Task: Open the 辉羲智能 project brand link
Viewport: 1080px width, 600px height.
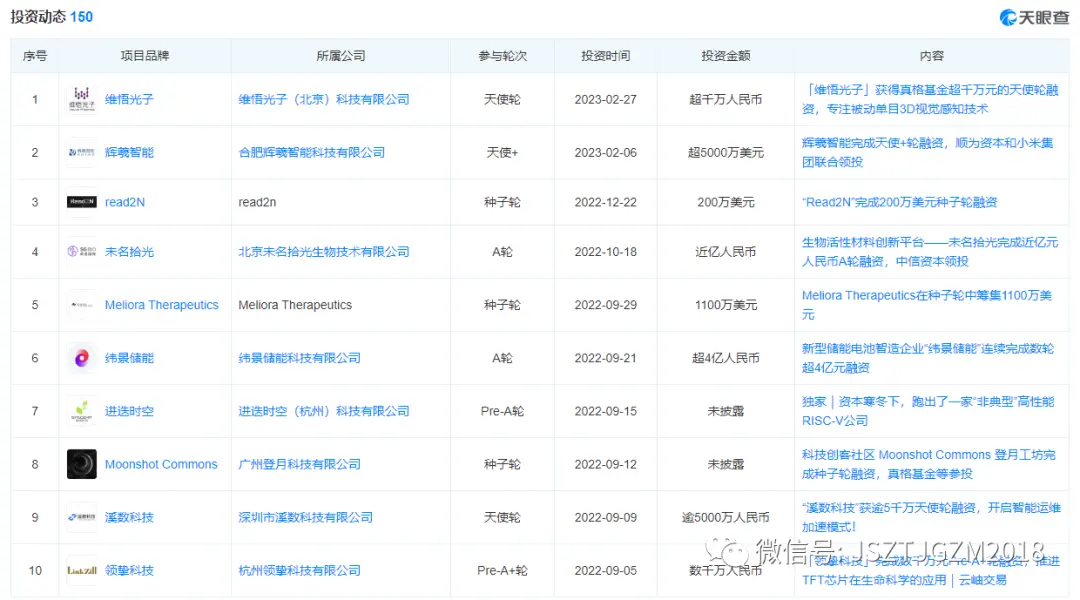Action: point(129,152)
